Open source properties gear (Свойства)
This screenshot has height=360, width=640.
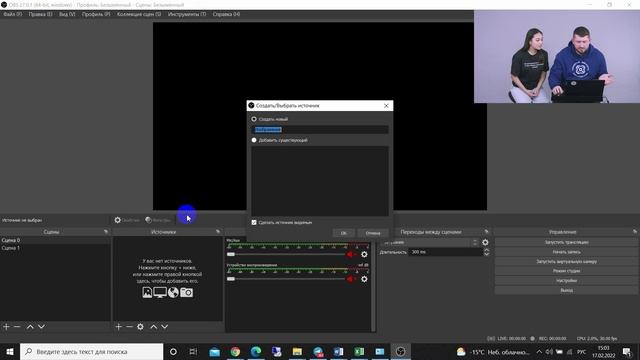[x=127, y=220]
